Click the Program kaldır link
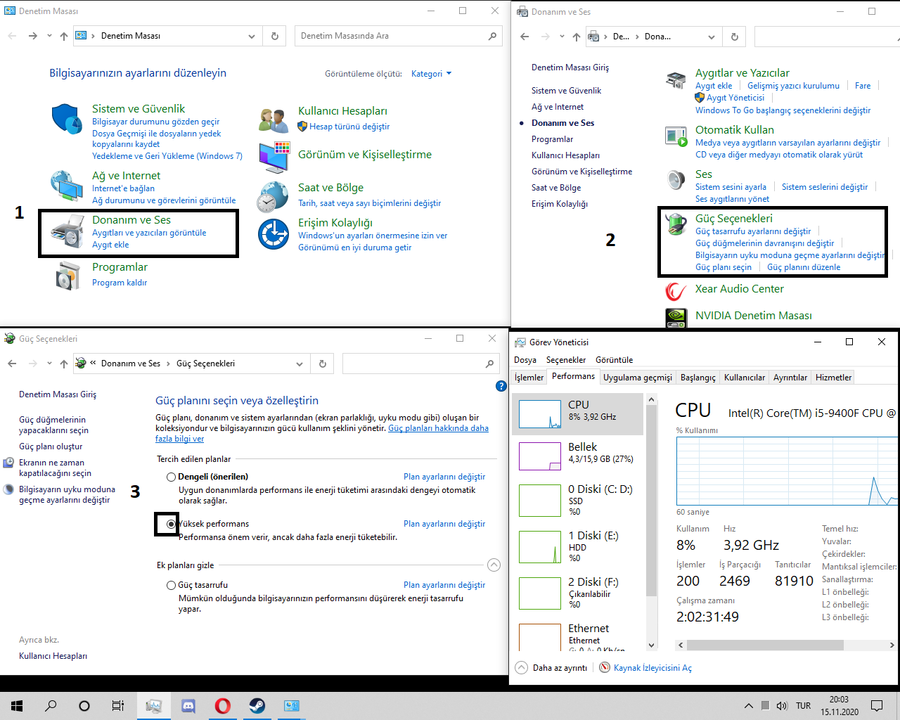Image resolution: width=900 pixels, height=720 pixels. (120, 283)
